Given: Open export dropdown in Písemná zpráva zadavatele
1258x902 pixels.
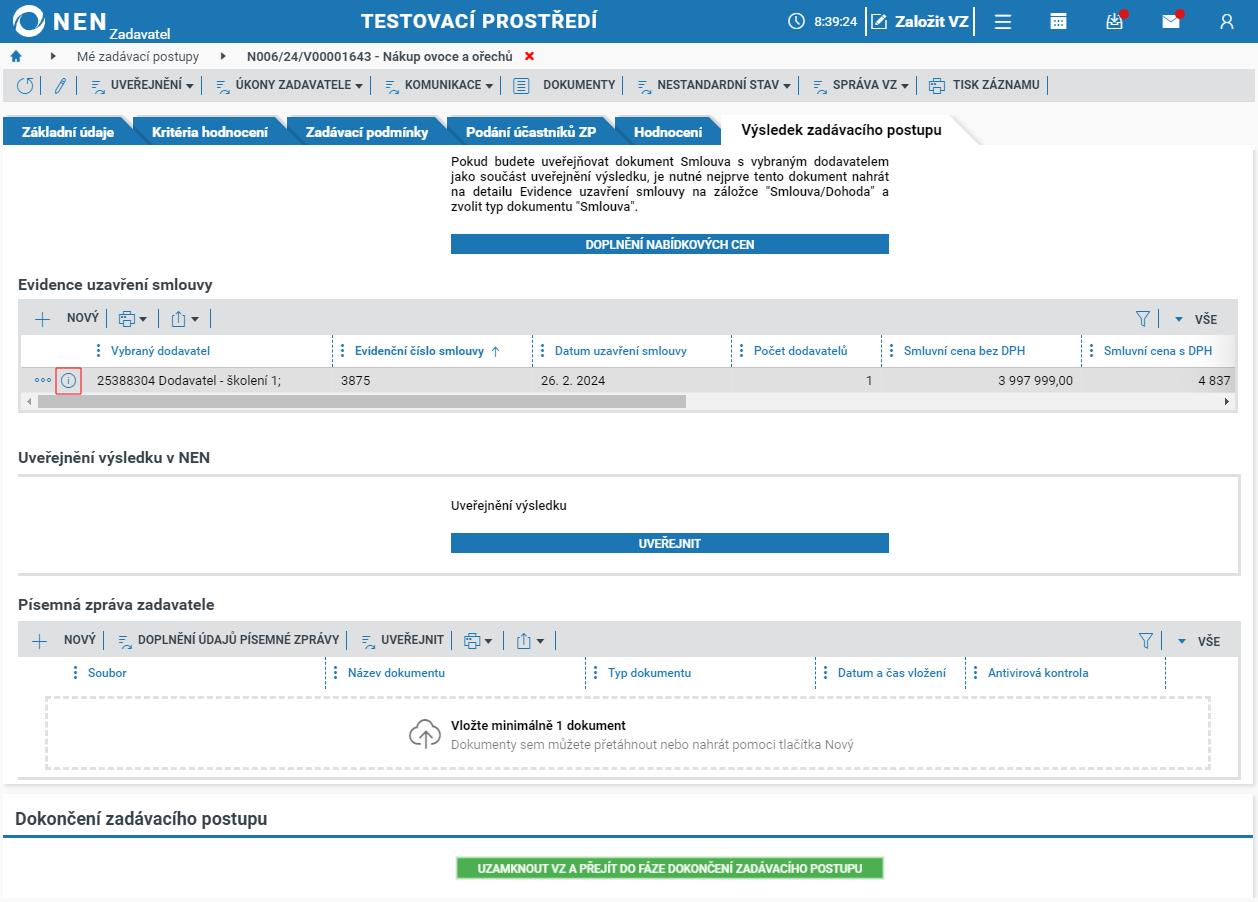Looking at the screenshot, I should tap(530, 641).
